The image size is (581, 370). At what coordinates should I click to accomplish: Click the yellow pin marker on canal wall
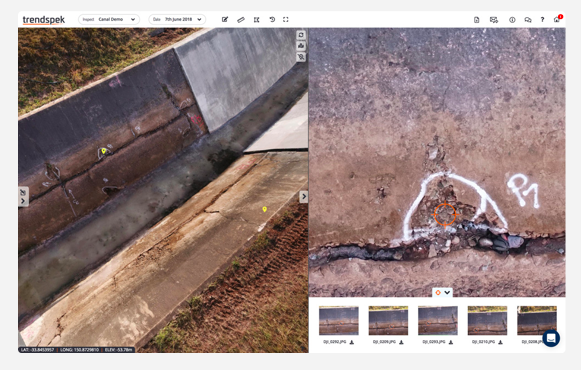pyautogui.click(x=104, y=151)
